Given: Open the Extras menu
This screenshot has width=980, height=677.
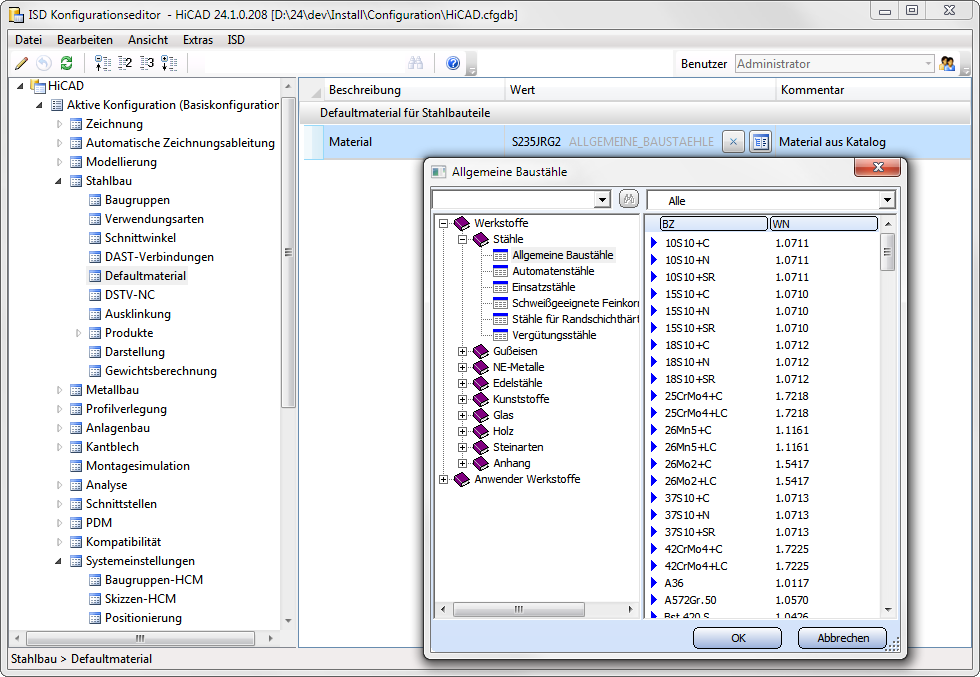Looking at the screenshot, I should coord(198,40).
